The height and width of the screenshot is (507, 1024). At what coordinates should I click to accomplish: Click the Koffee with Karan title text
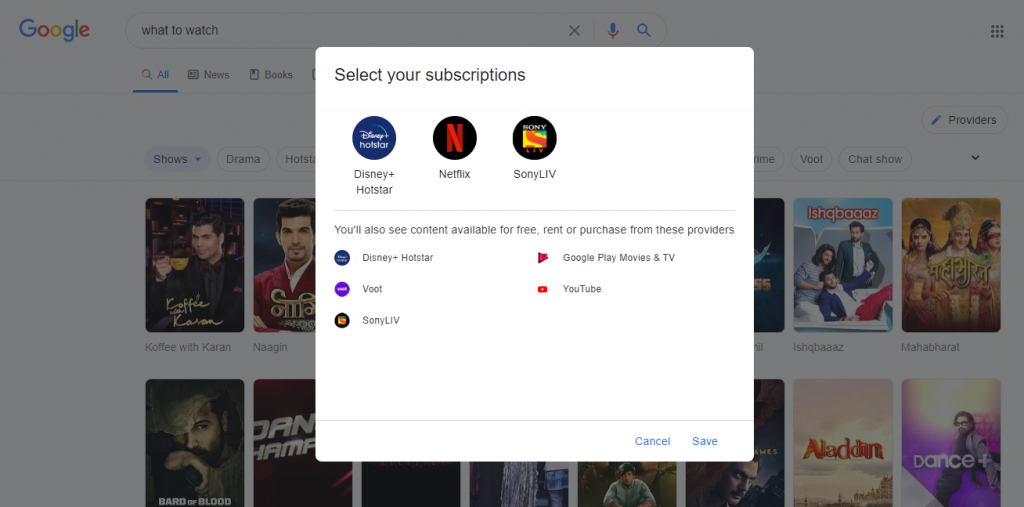pyautogui.click(x=188, y=347)
